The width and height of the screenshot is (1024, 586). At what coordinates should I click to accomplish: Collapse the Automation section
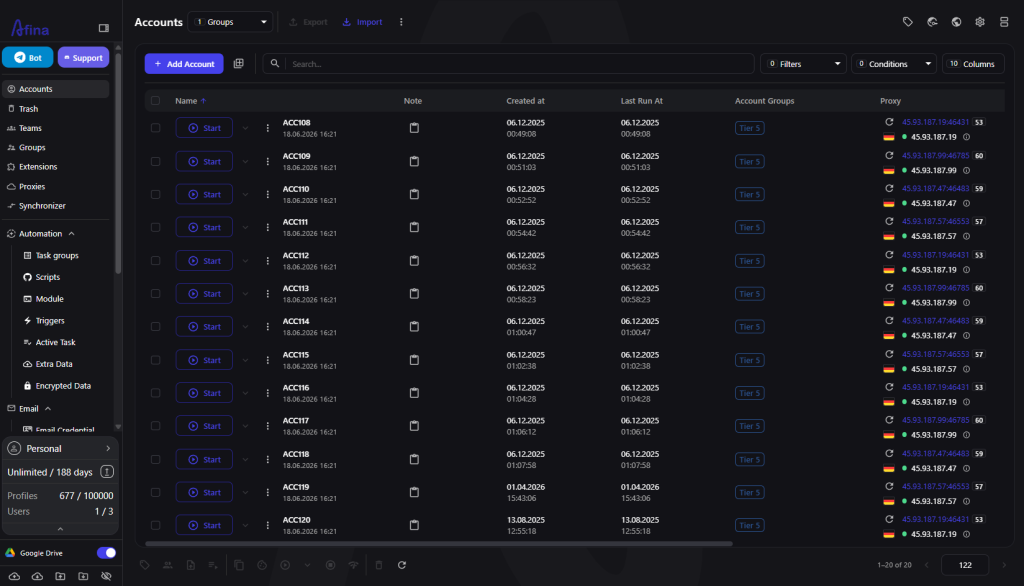coord(71,234)
